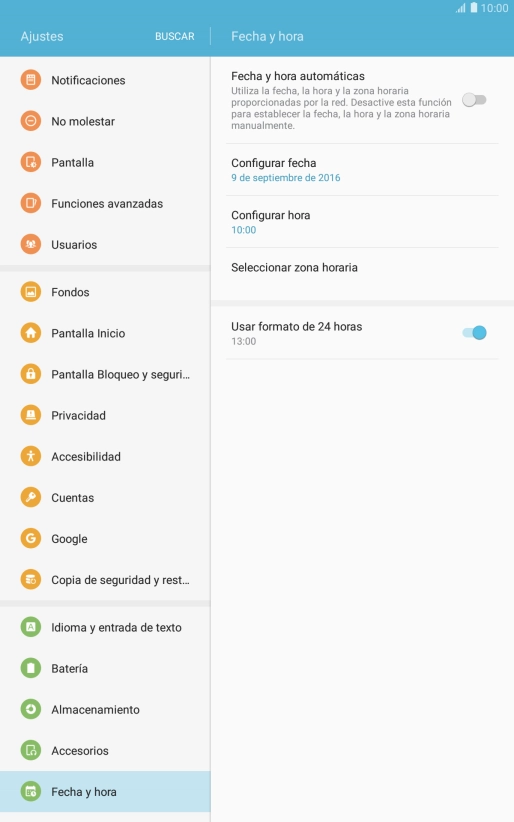Tap the Pantalla Inicio home icon

point(30,333)
